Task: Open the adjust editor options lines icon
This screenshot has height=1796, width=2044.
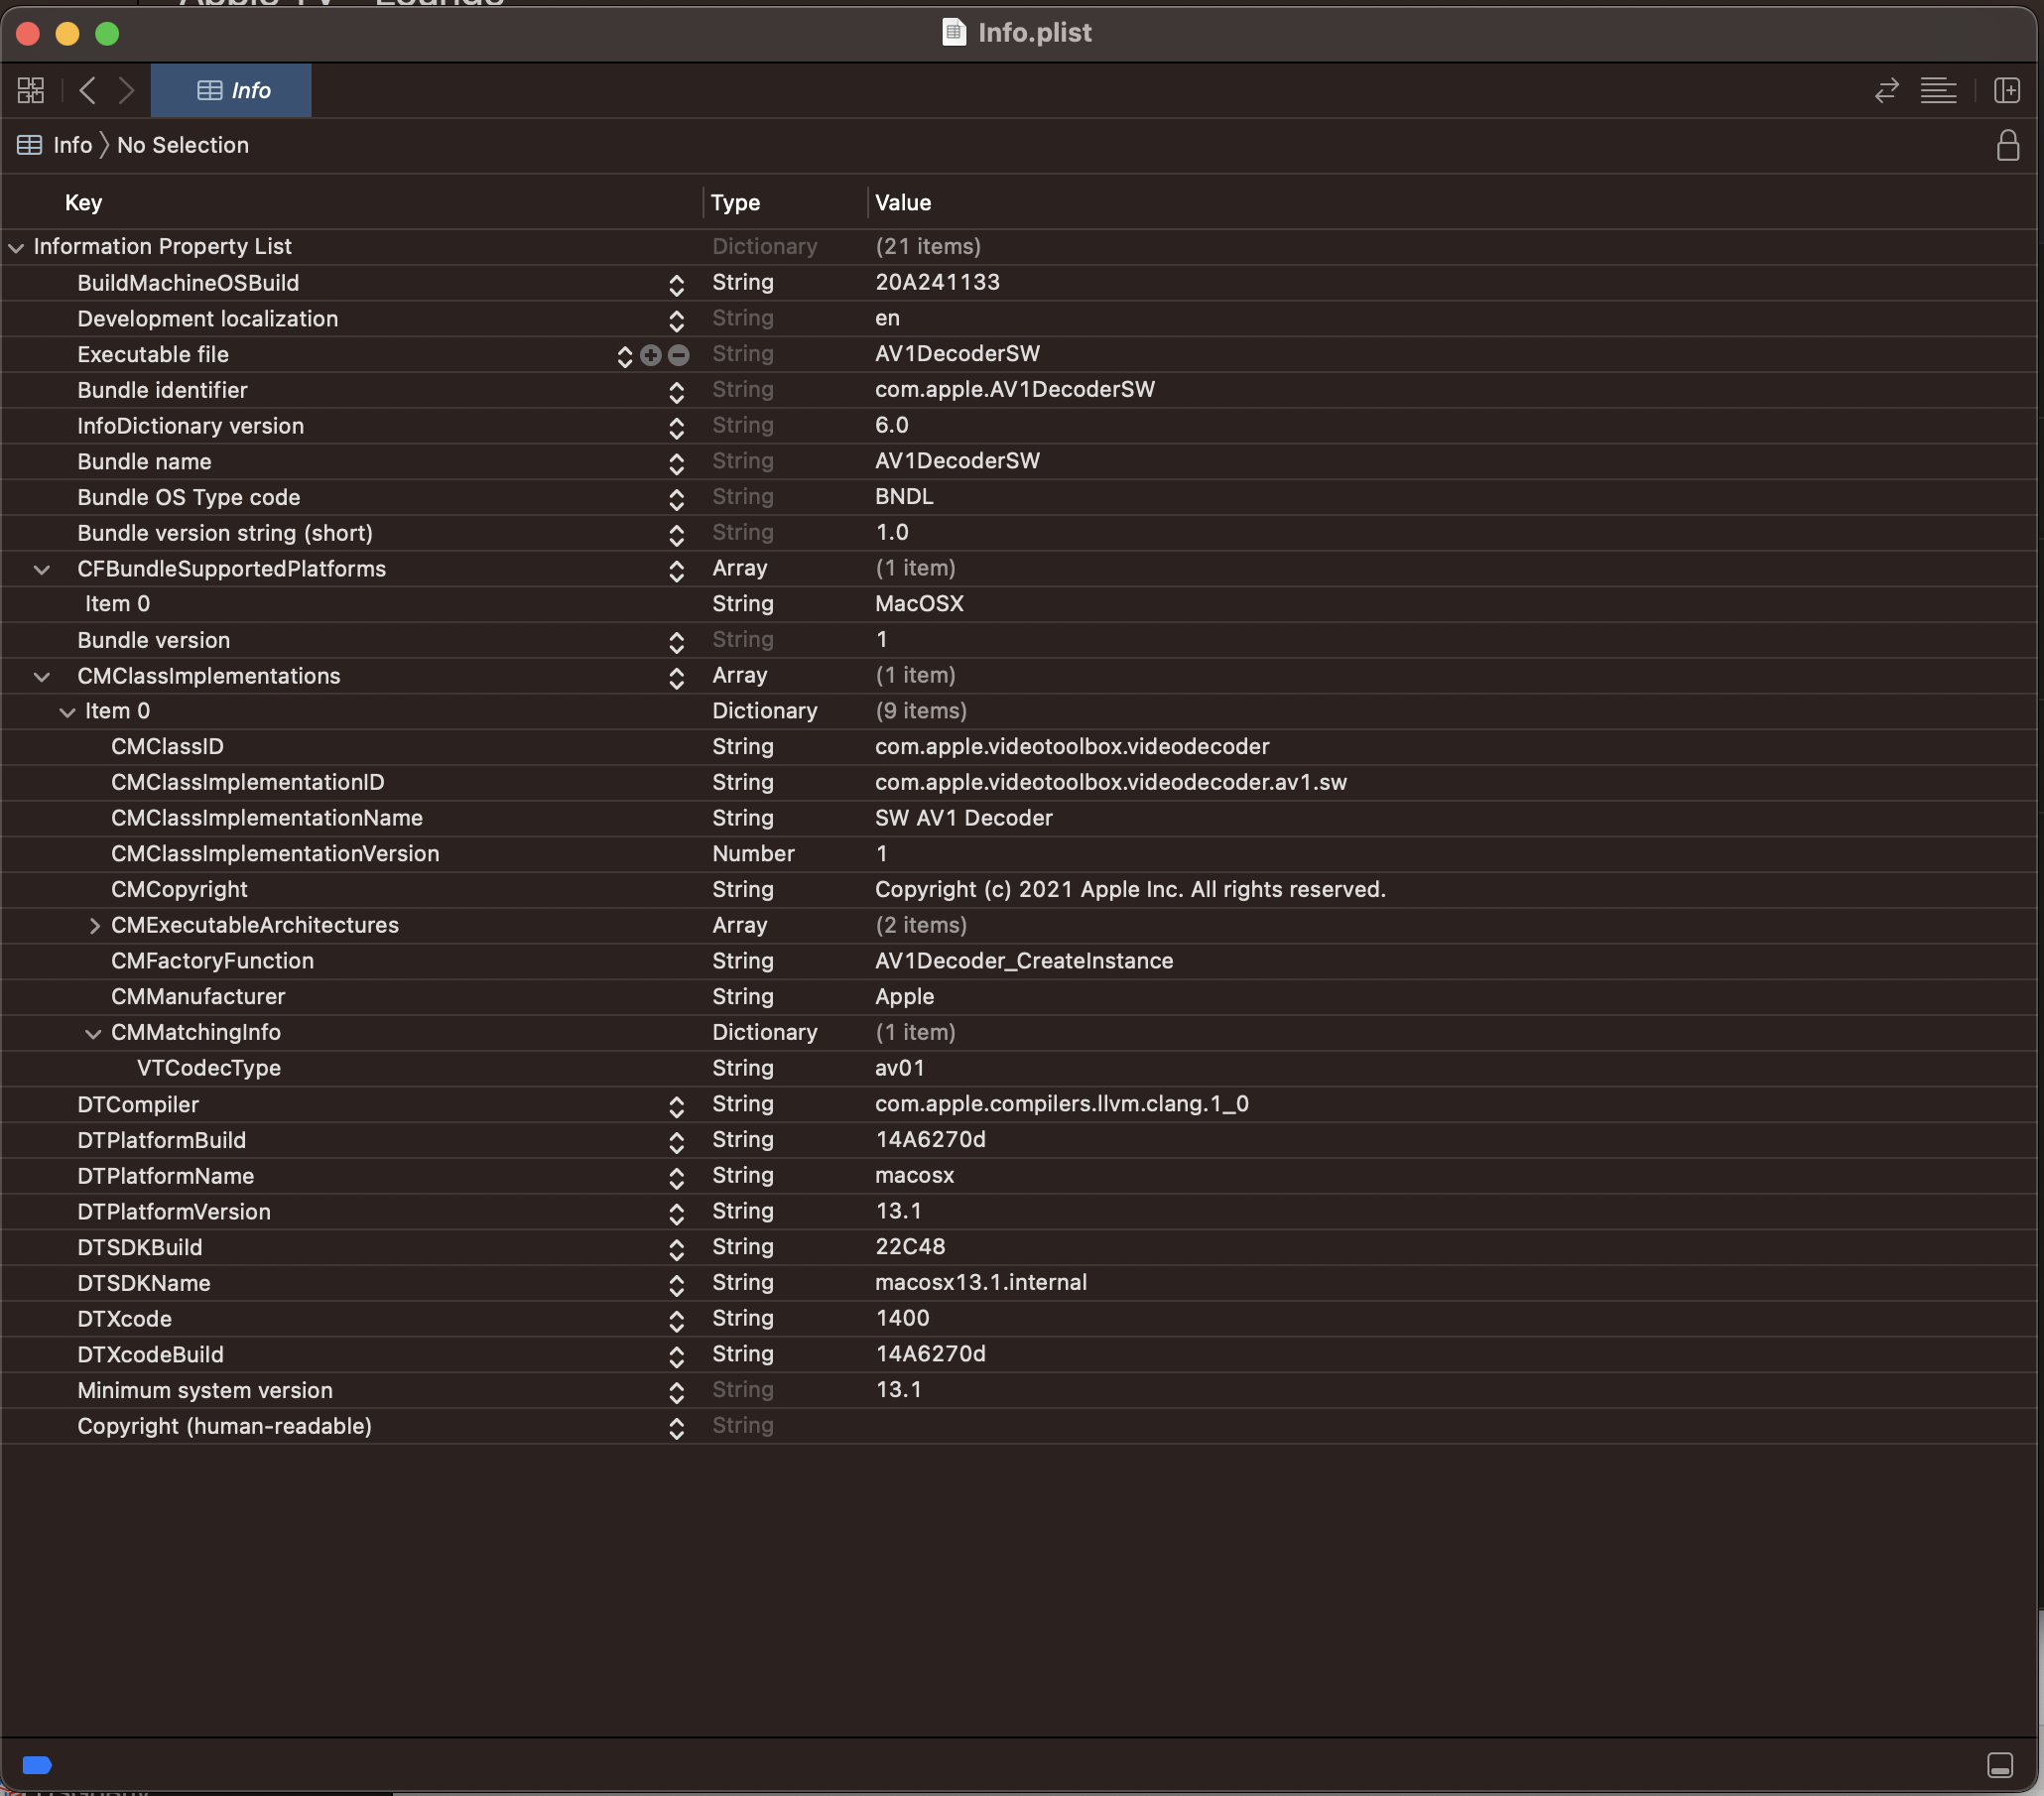Action: pos(1938,91)
